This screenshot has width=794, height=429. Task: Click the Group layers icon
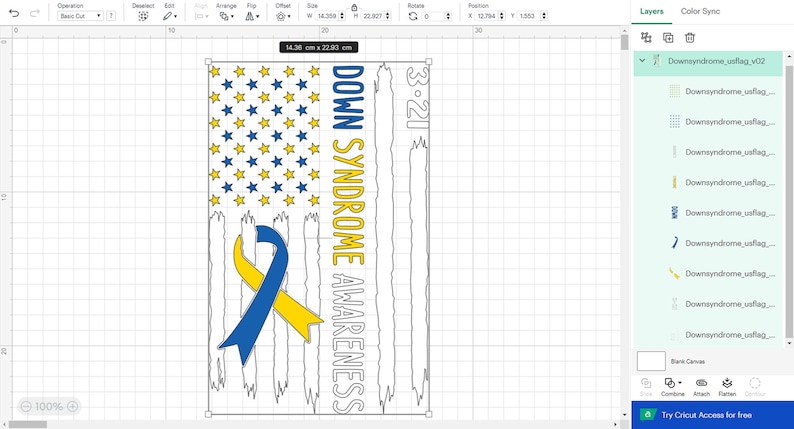pos(646,37)
